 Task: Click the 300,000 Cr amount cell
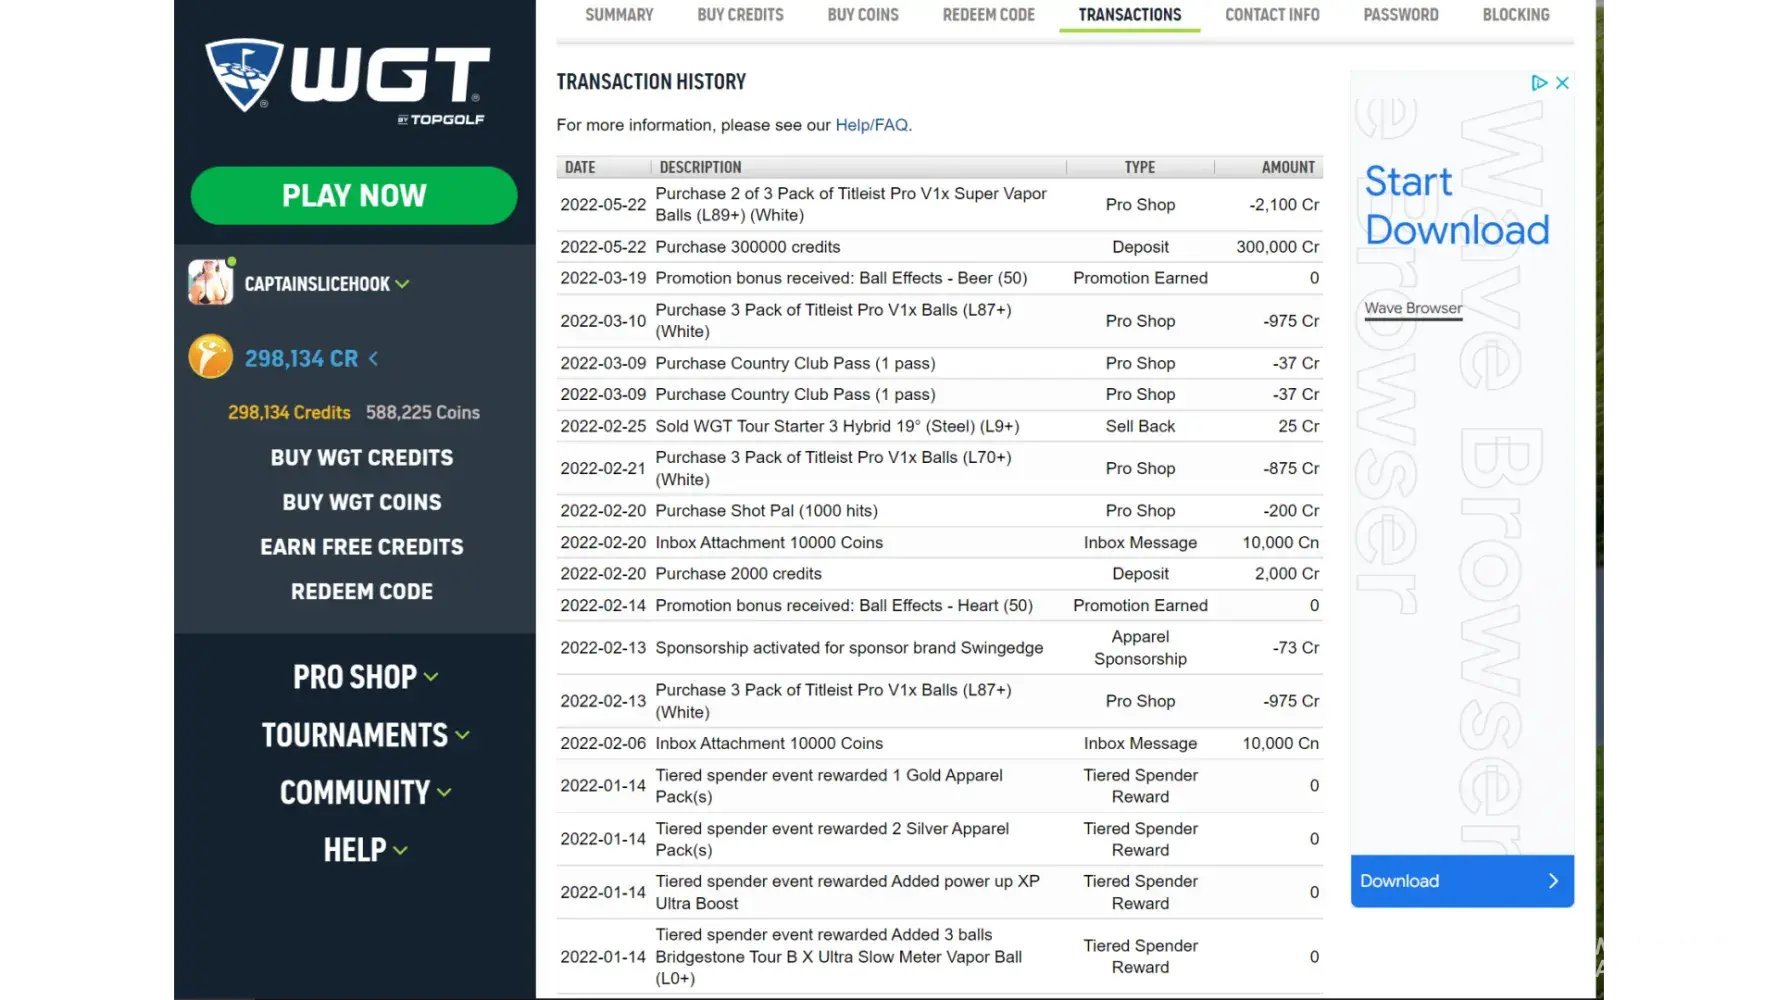[x=1277, y=247]
